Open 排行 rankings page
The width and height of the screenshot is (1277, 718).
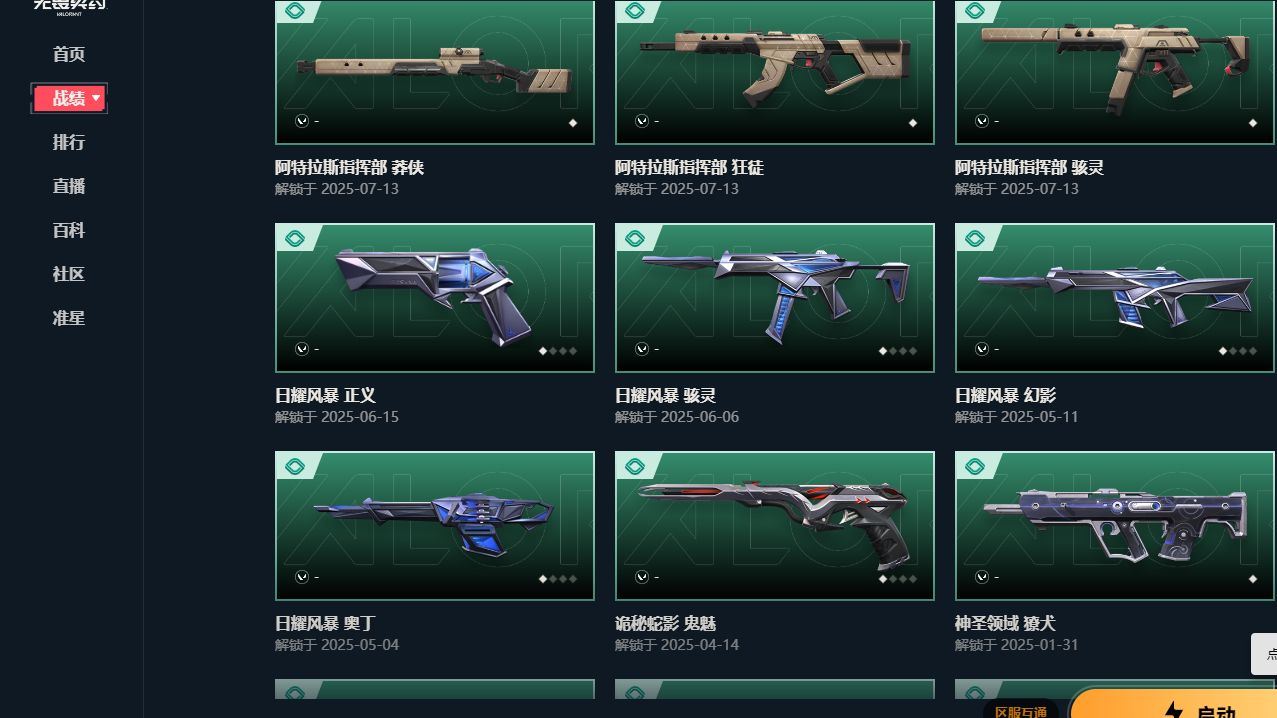pos(69,142)
